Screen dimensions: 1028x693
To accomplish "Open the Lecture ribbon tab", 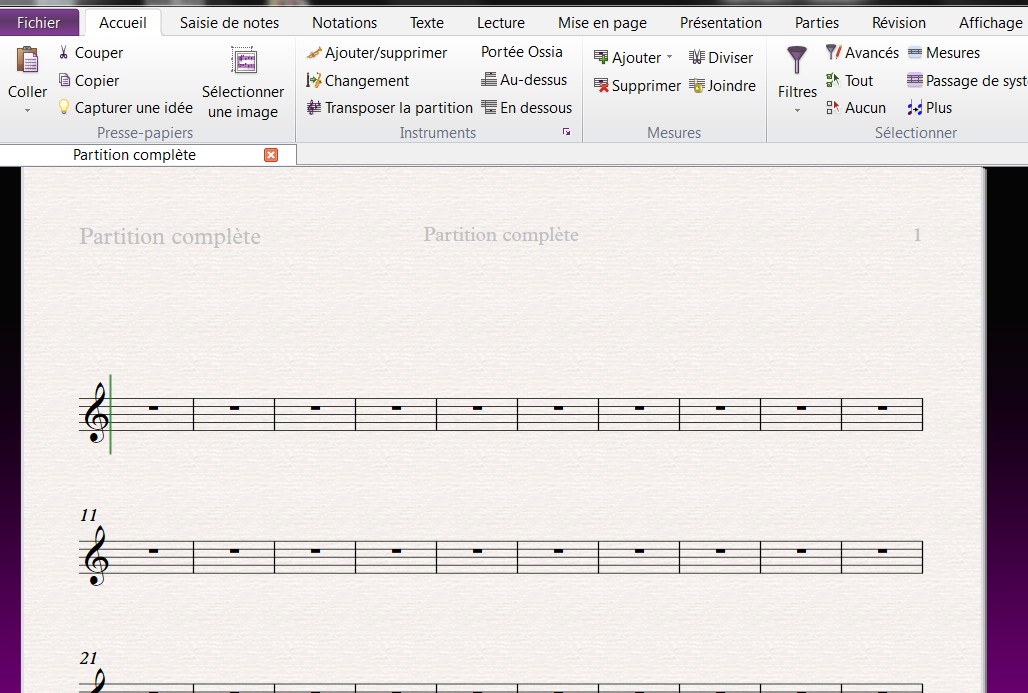I will pos(500,22).
